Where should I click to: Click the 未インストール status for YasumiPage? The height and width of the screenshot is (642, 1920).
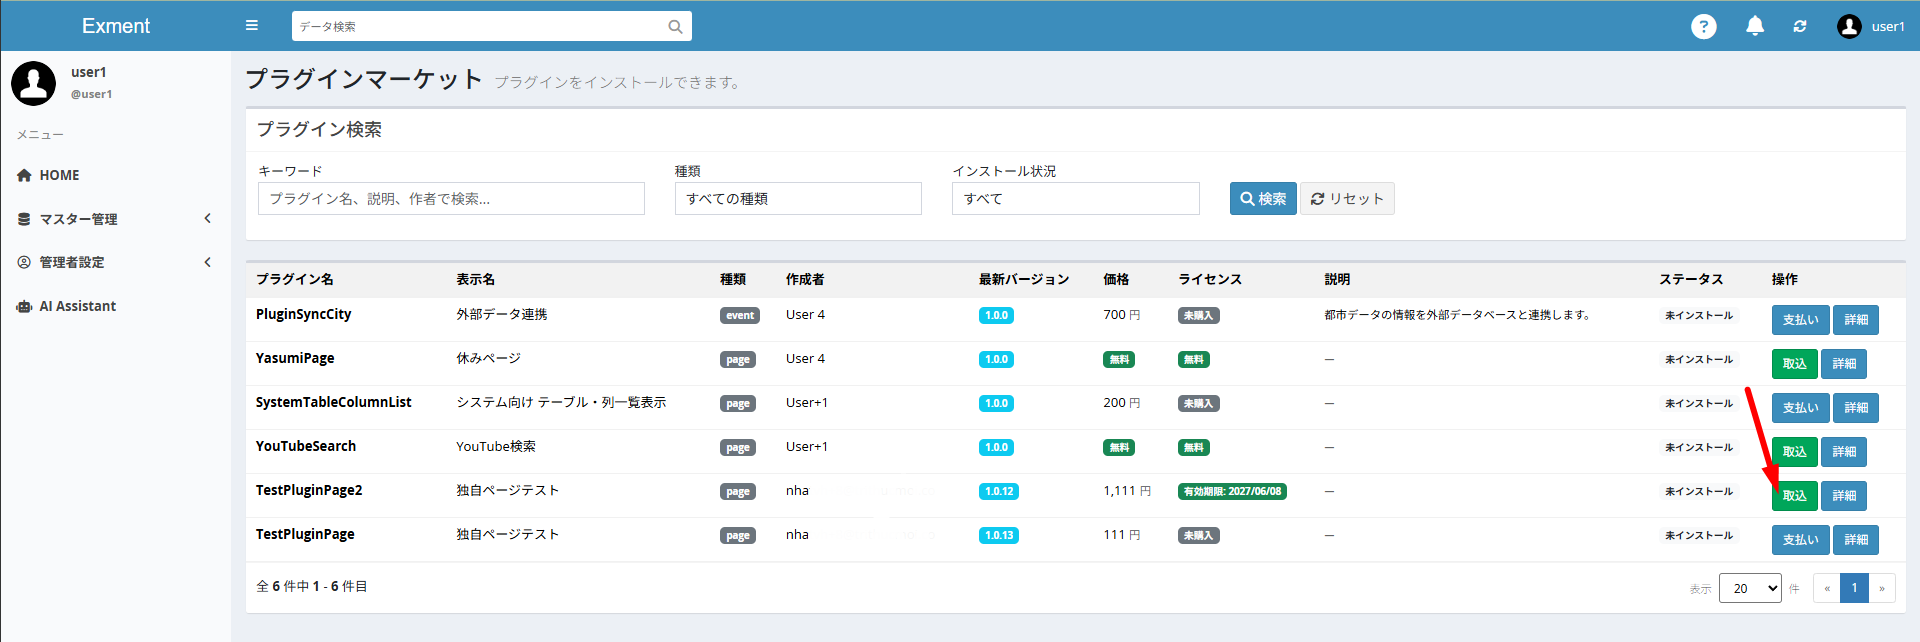pyautogui.click(x=1699, y=360)
